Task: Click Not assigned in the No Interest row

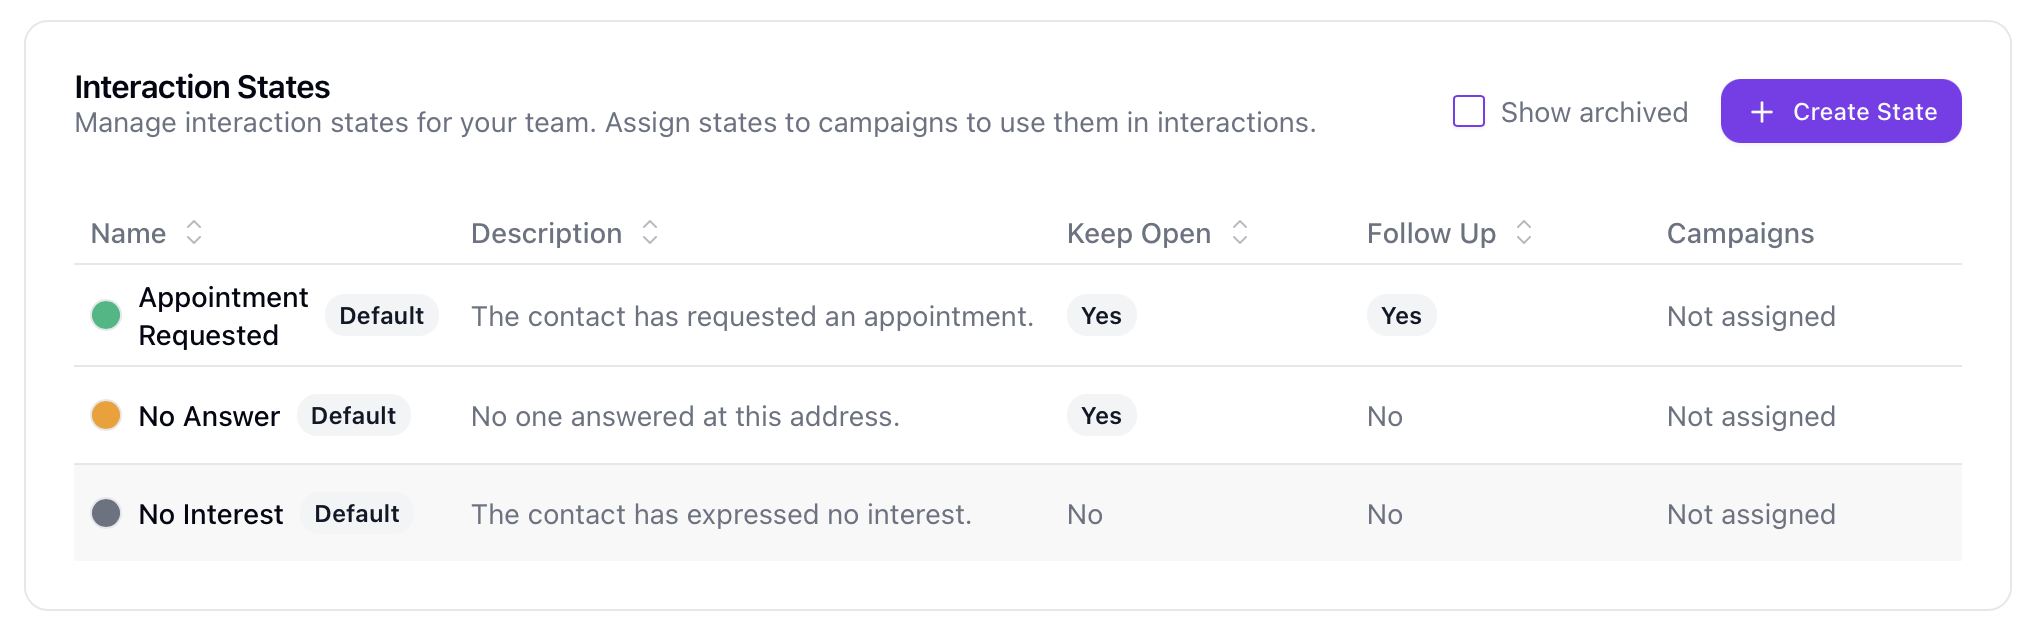Action: (x=1751, y=514)
